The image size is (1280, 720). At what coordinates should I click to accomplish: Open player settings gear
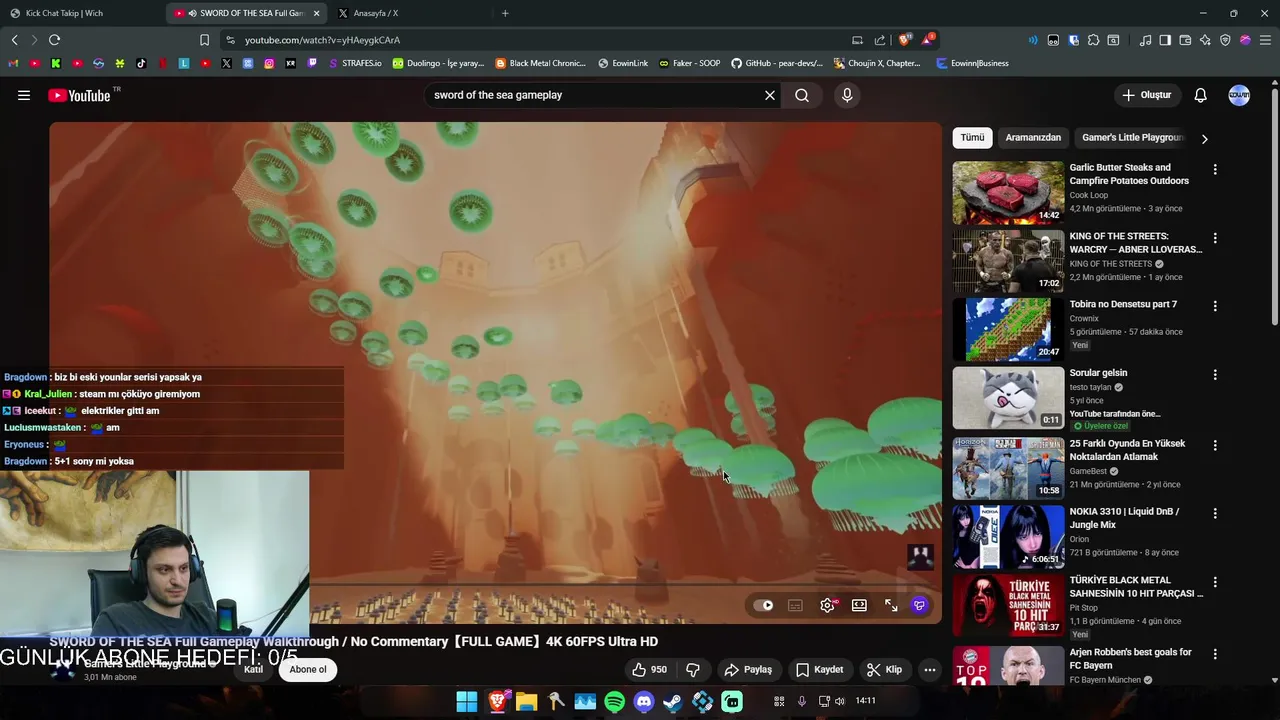827,605
